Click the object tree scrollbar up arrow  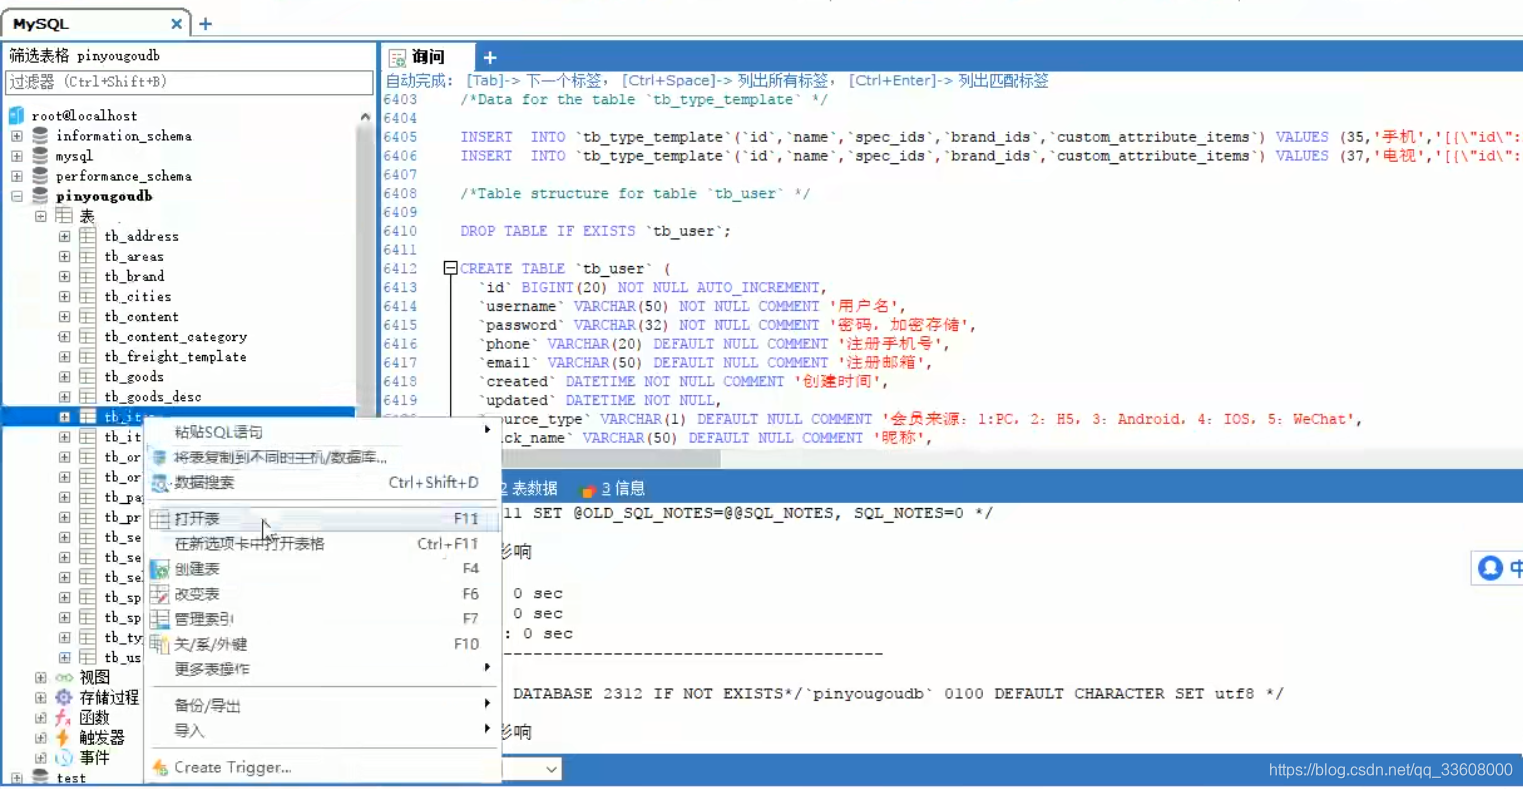pyautogui.click(x=365, y=117)
